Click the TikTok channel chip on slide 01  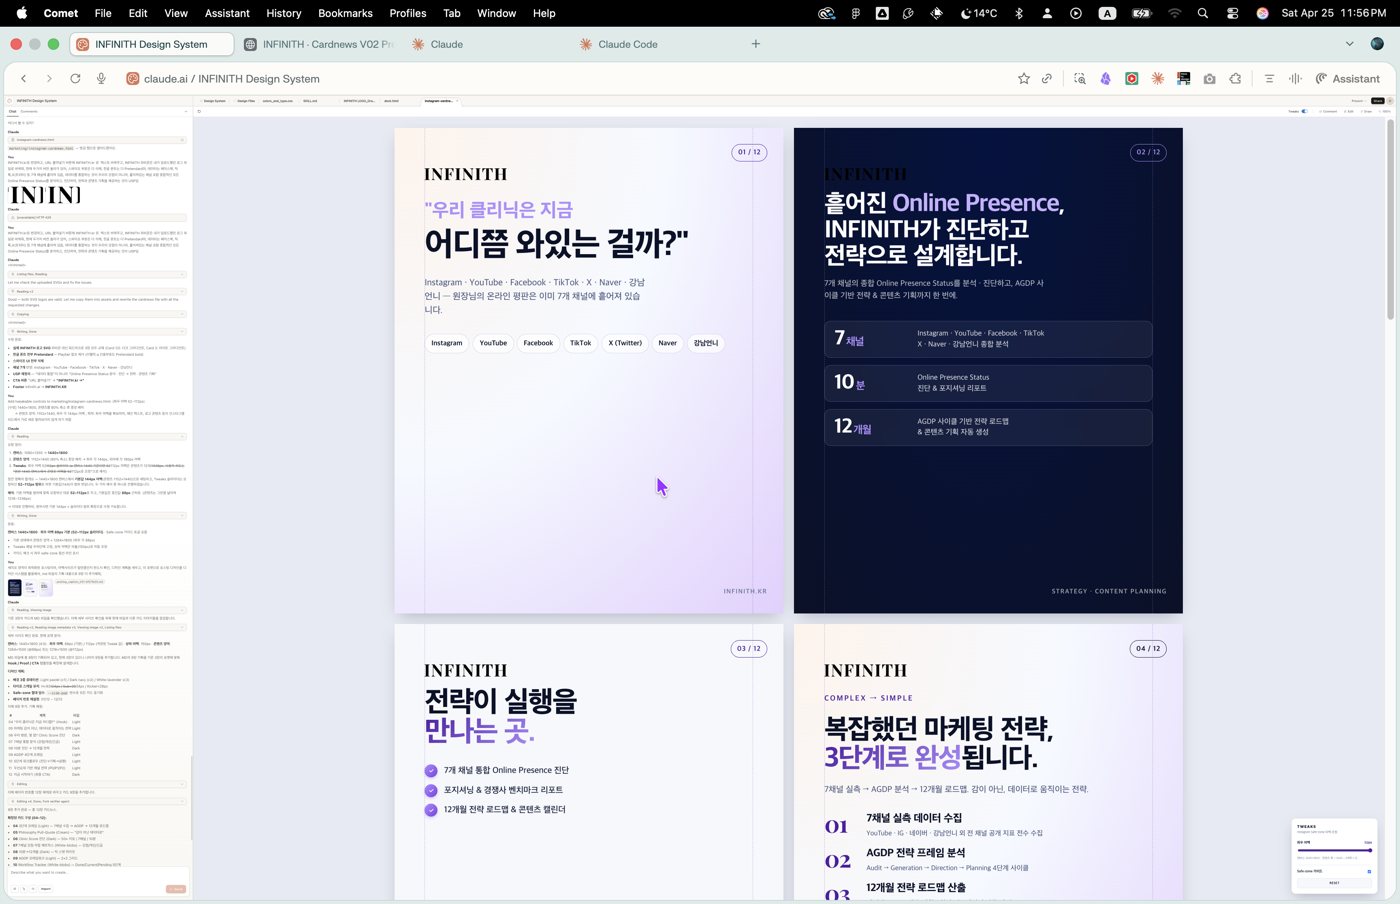pos(580,343)
